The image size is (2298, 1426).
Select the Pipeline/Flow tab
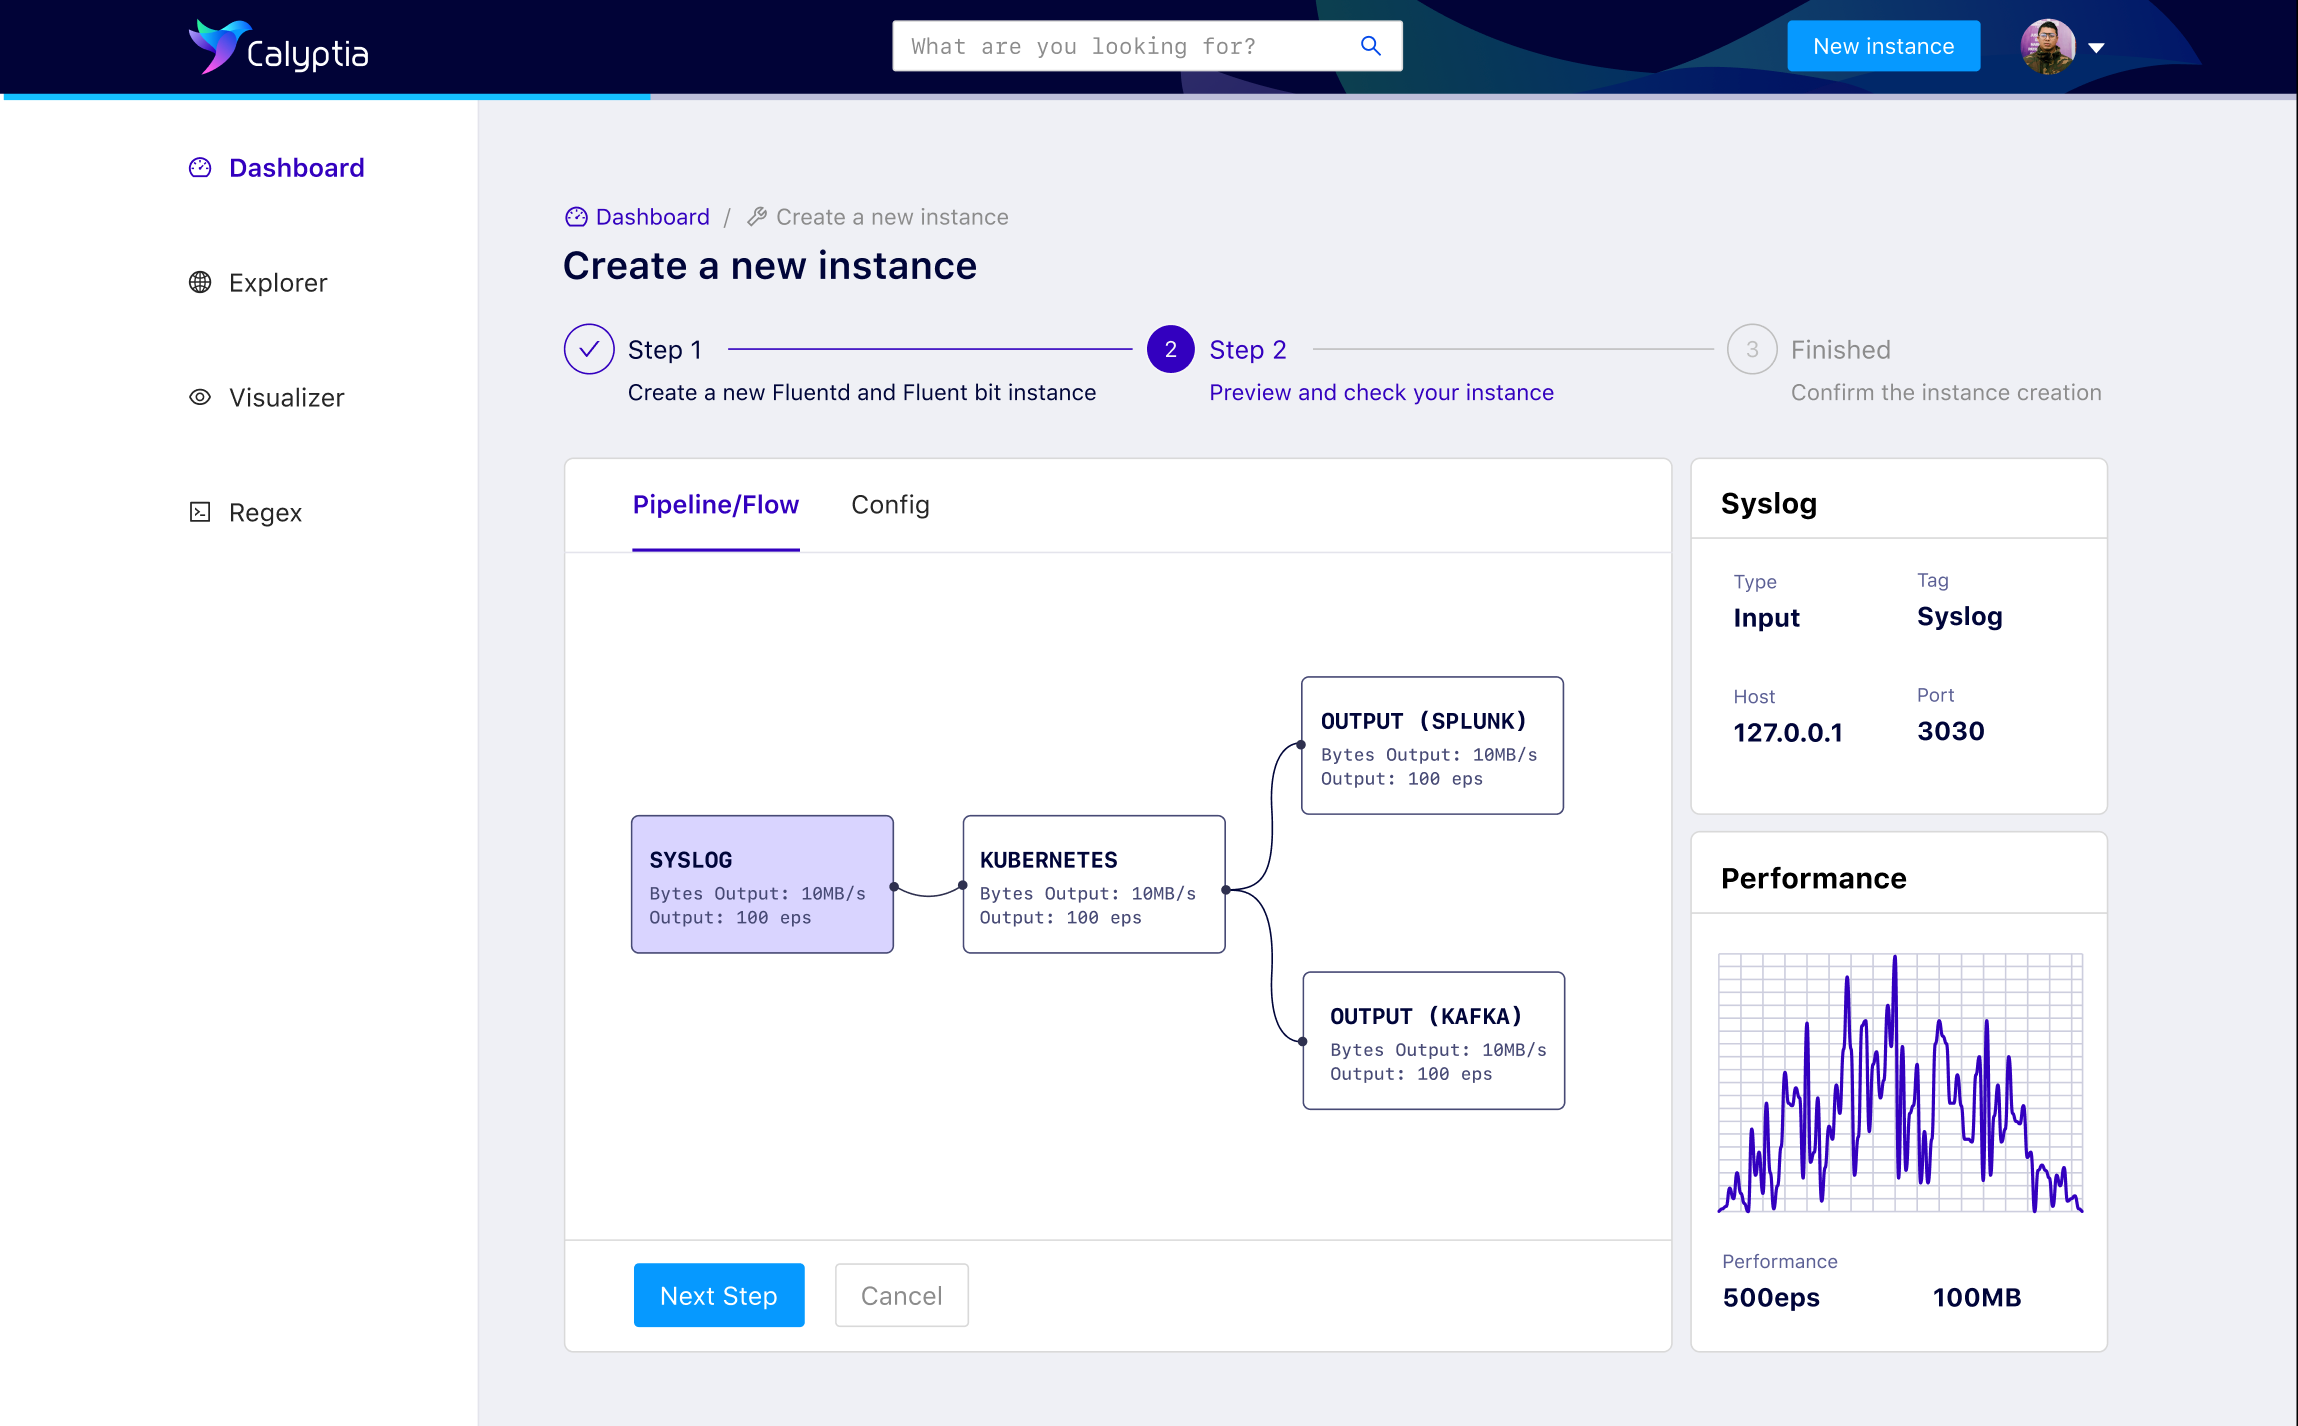pos(716,504)
